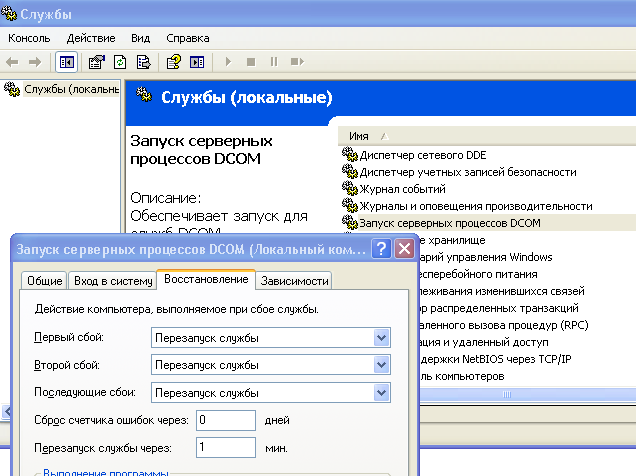This screenshot has height=476, width=636.
Task: Select 'Журнал событий' in the services list
Action: [x=402, y=188]
